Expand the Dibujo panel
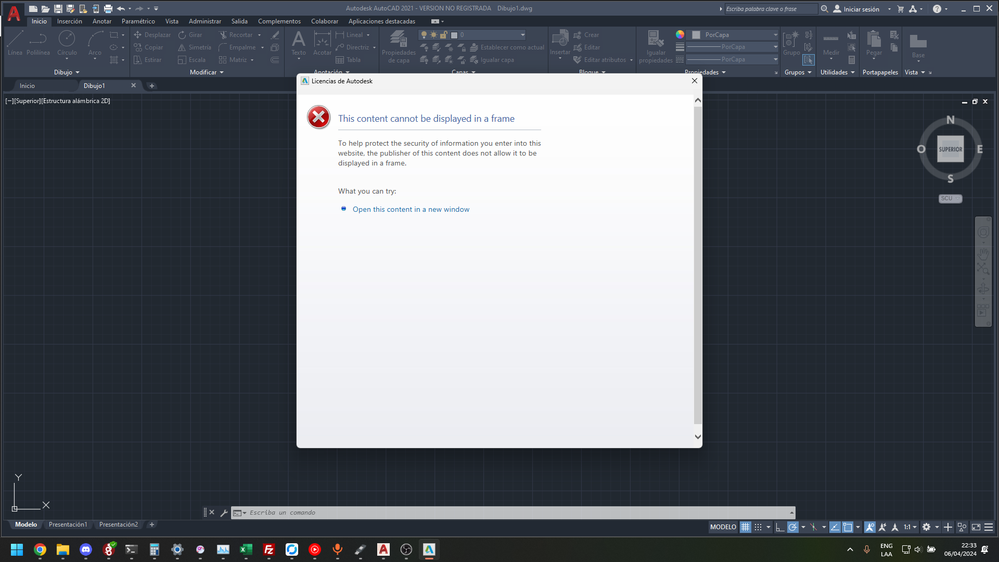Viewport: 999px width, 562px height. (67, 72)
